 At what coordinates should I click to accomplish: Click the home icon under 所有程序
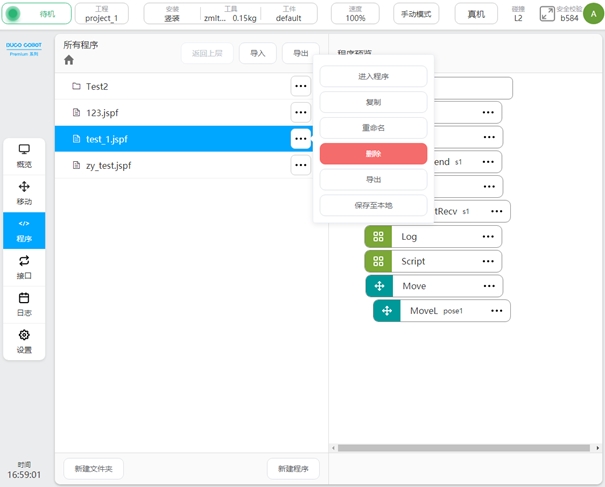pos(69,60)
